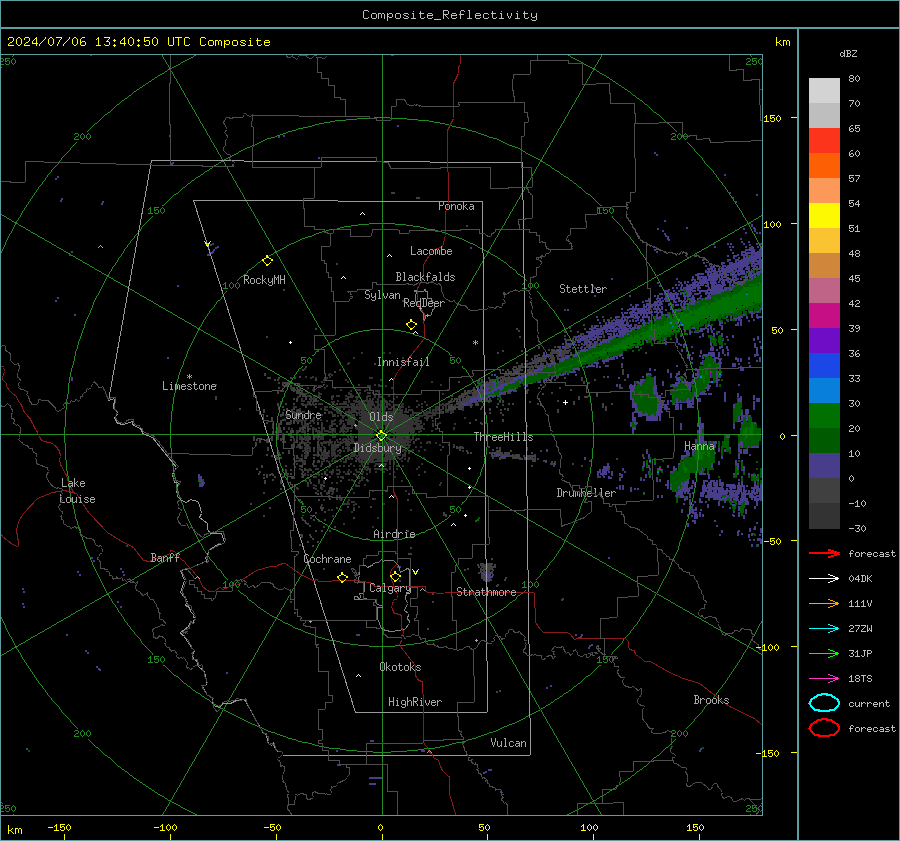900x841 pixels.
Task: Click the yellow diamond marker below RedDeer
Action: click(411, 325)
